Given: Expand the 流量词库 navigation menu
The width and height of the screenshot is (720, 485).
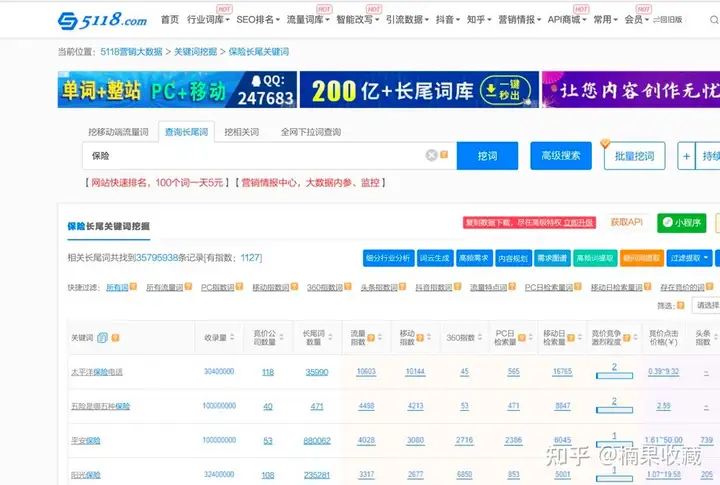Looking at the screenshot, I should click(308, 20).
